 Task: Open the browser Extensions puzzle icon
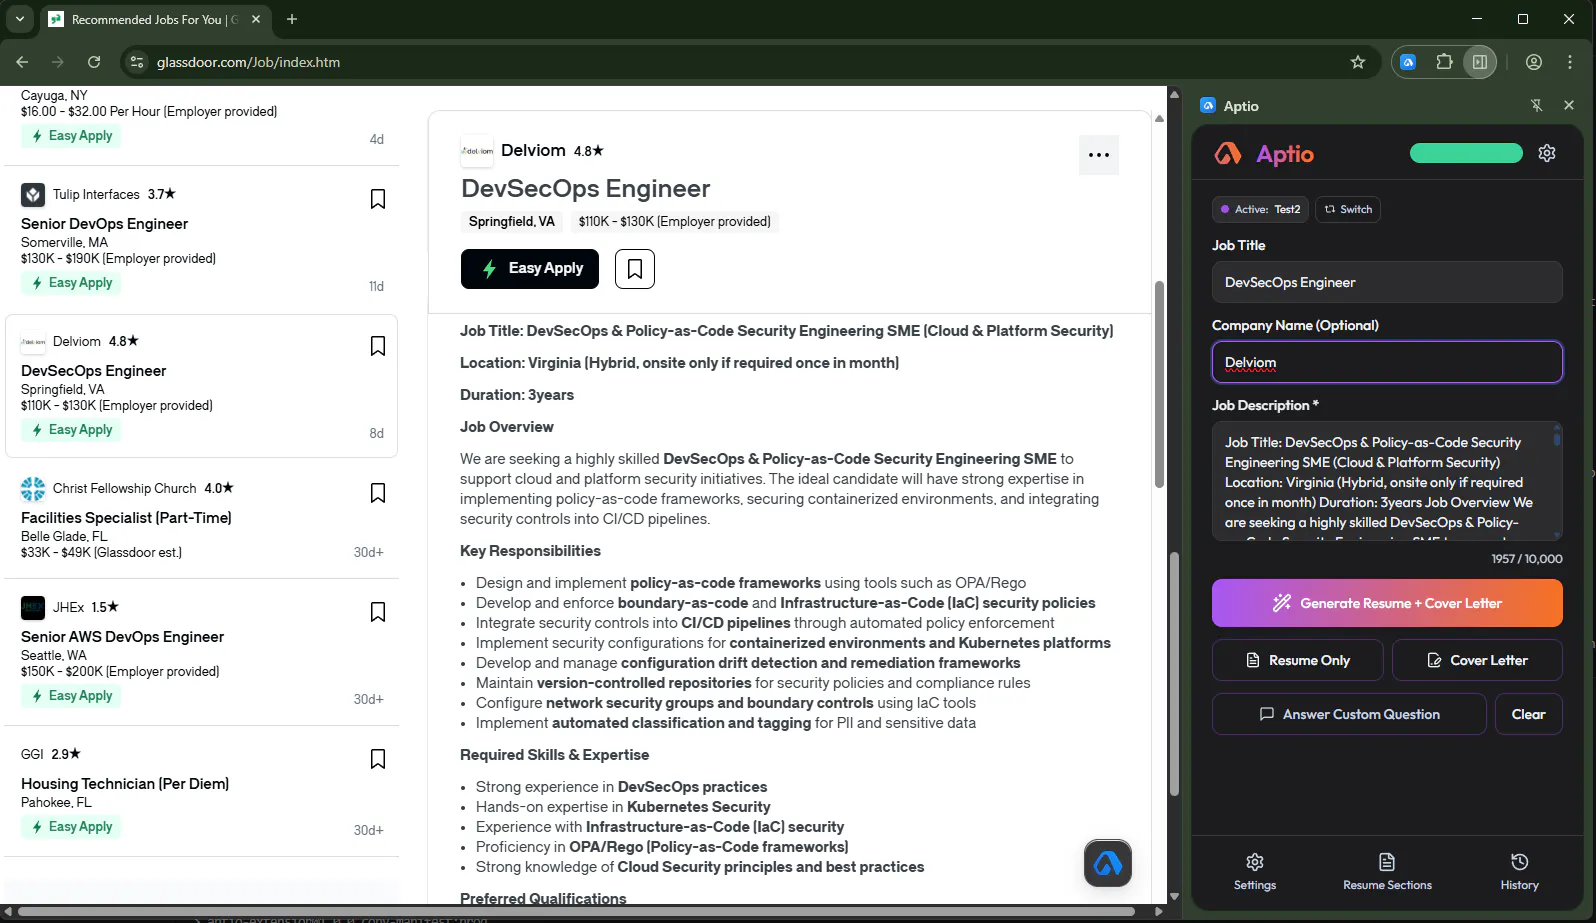click(1444, 62)
